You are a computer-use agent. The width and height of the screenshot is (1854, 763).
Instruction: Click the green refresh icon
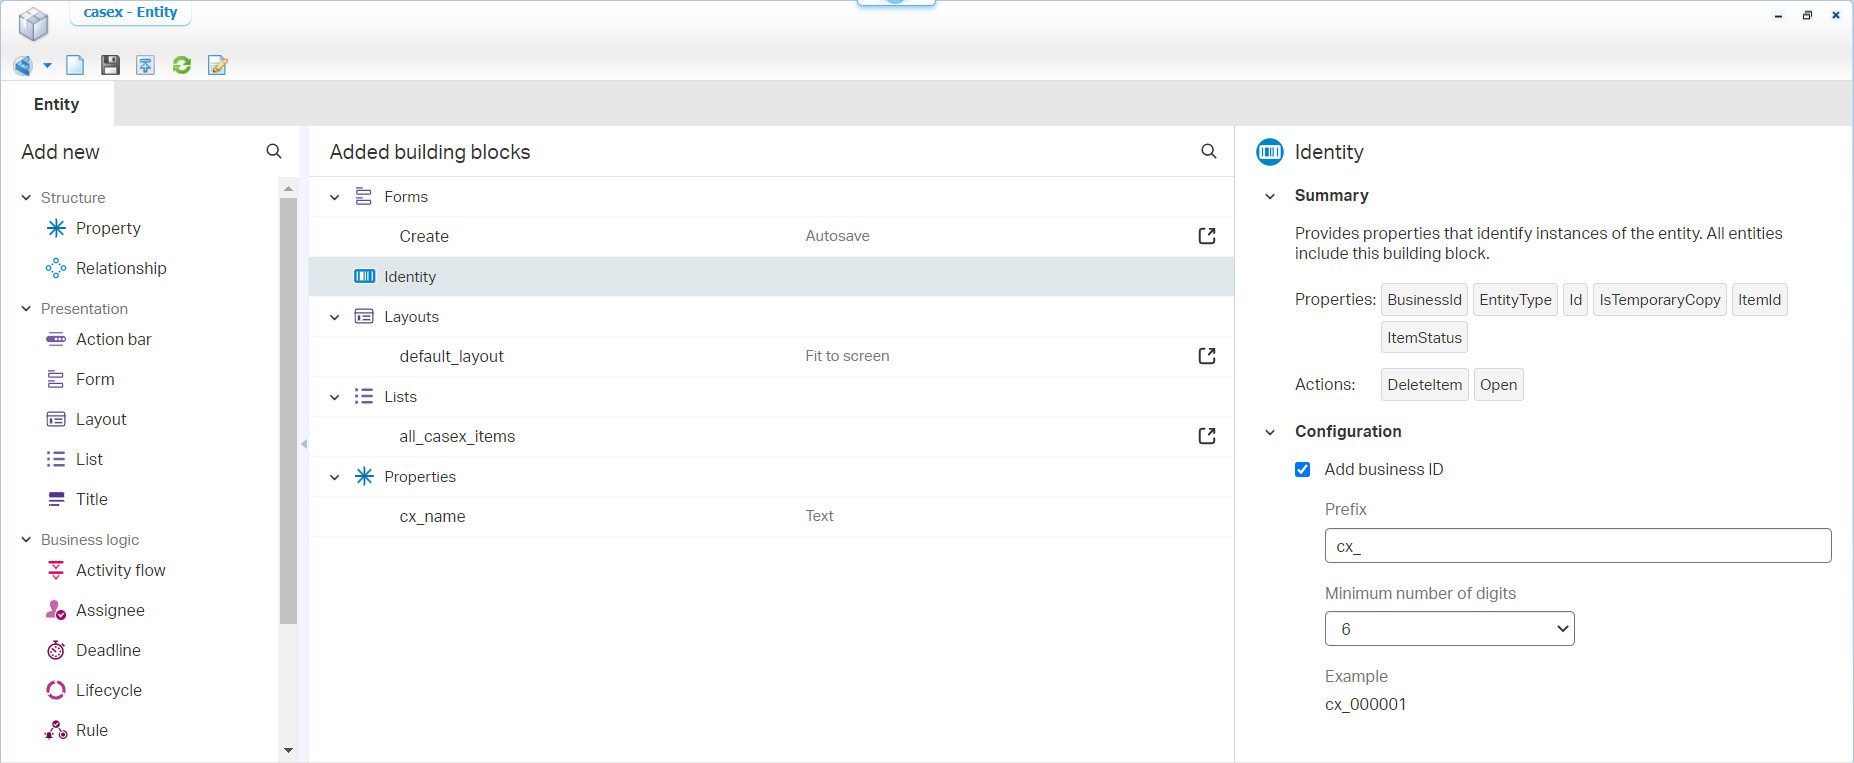(182, 65)
